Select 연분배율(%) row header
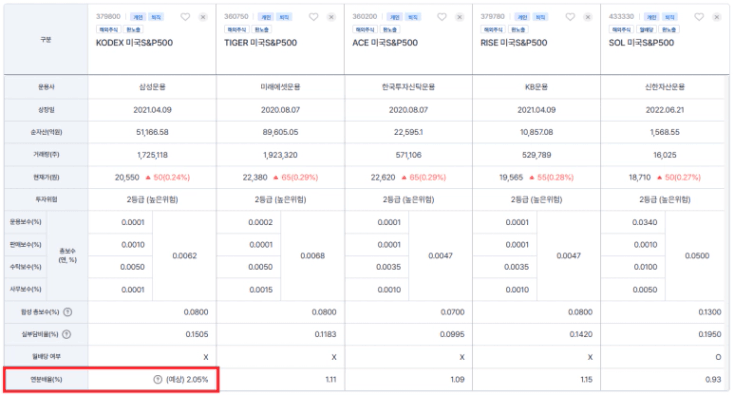 coord(46,380)
